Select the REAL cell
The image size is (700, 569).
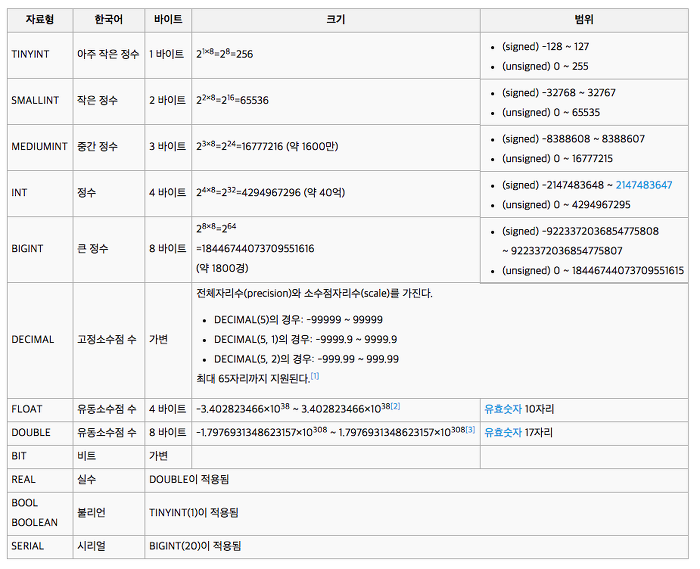point(40,480)
